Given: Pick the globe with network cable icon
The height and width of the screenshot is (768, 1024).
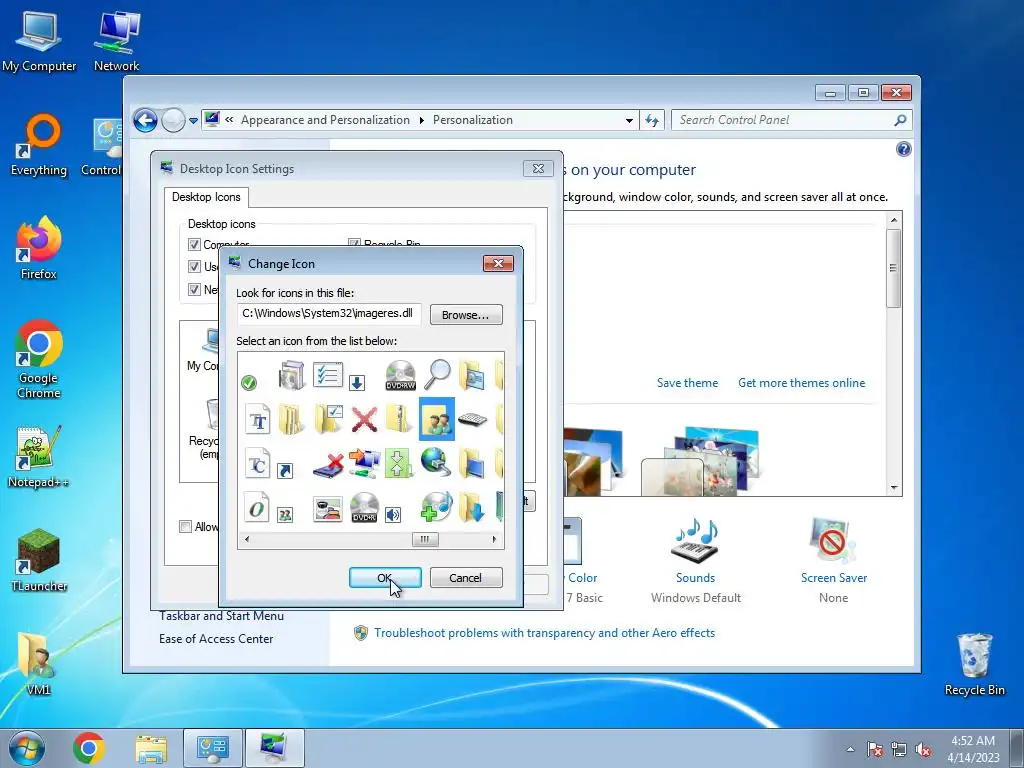Looking at the screenshot, I should click(436, 462).
